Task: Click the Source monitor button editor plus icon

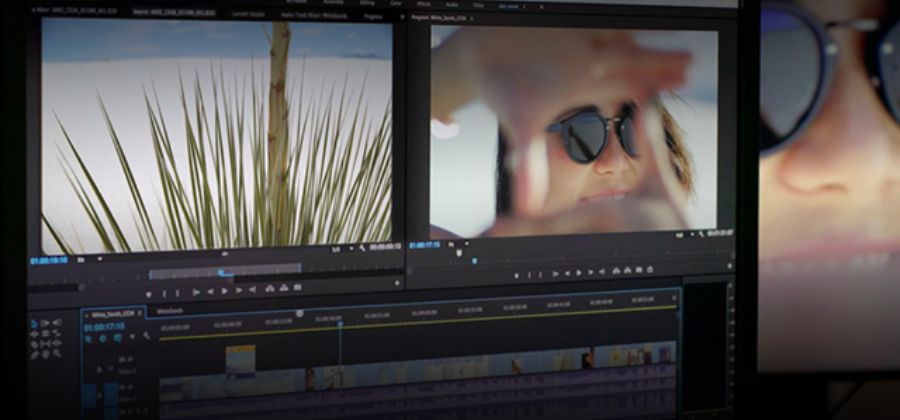Action: click(396, 283)
